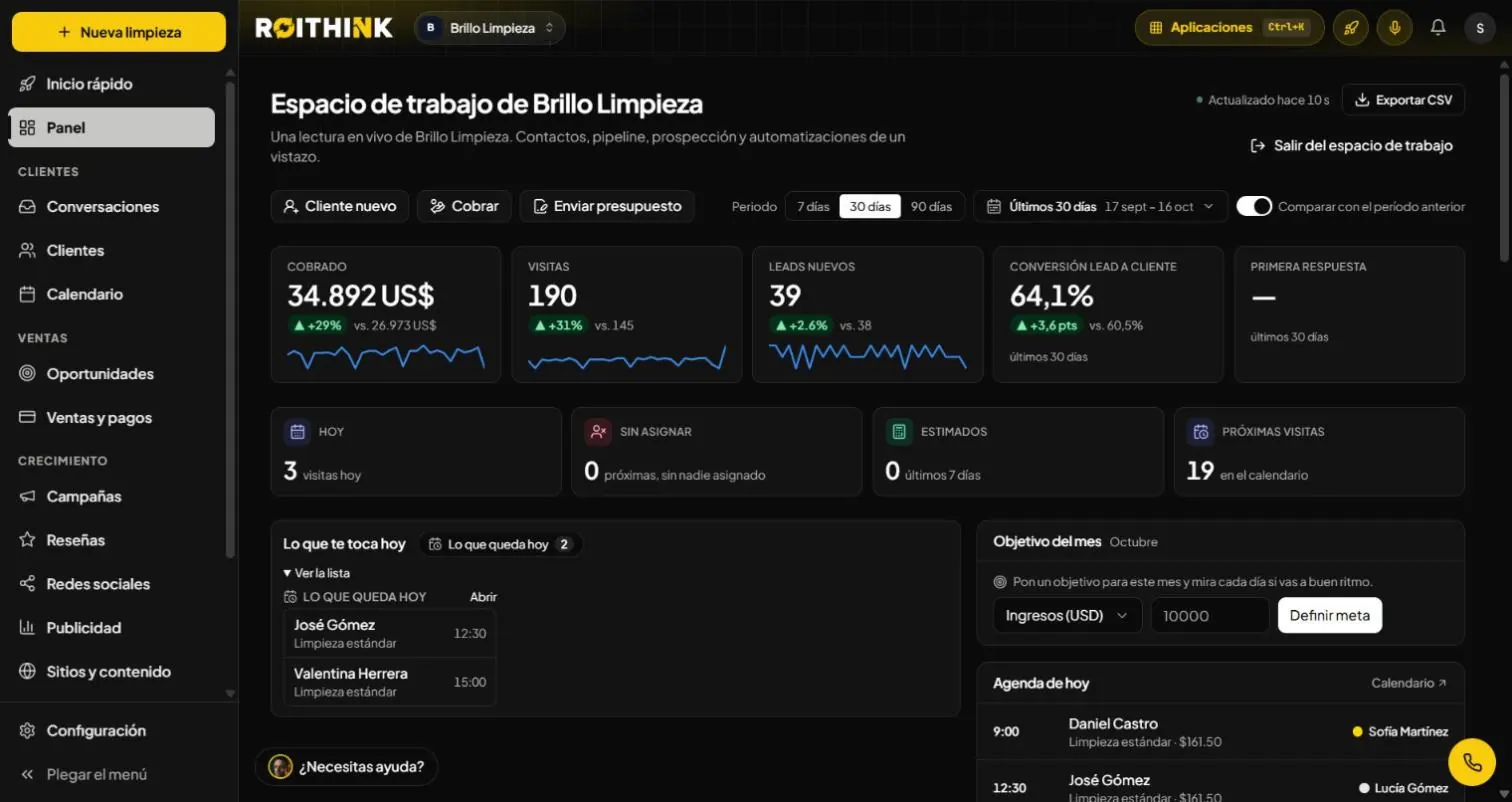Select the Panel menu item
Viewport: 1512px width, 802px height.
click(112, 128)
